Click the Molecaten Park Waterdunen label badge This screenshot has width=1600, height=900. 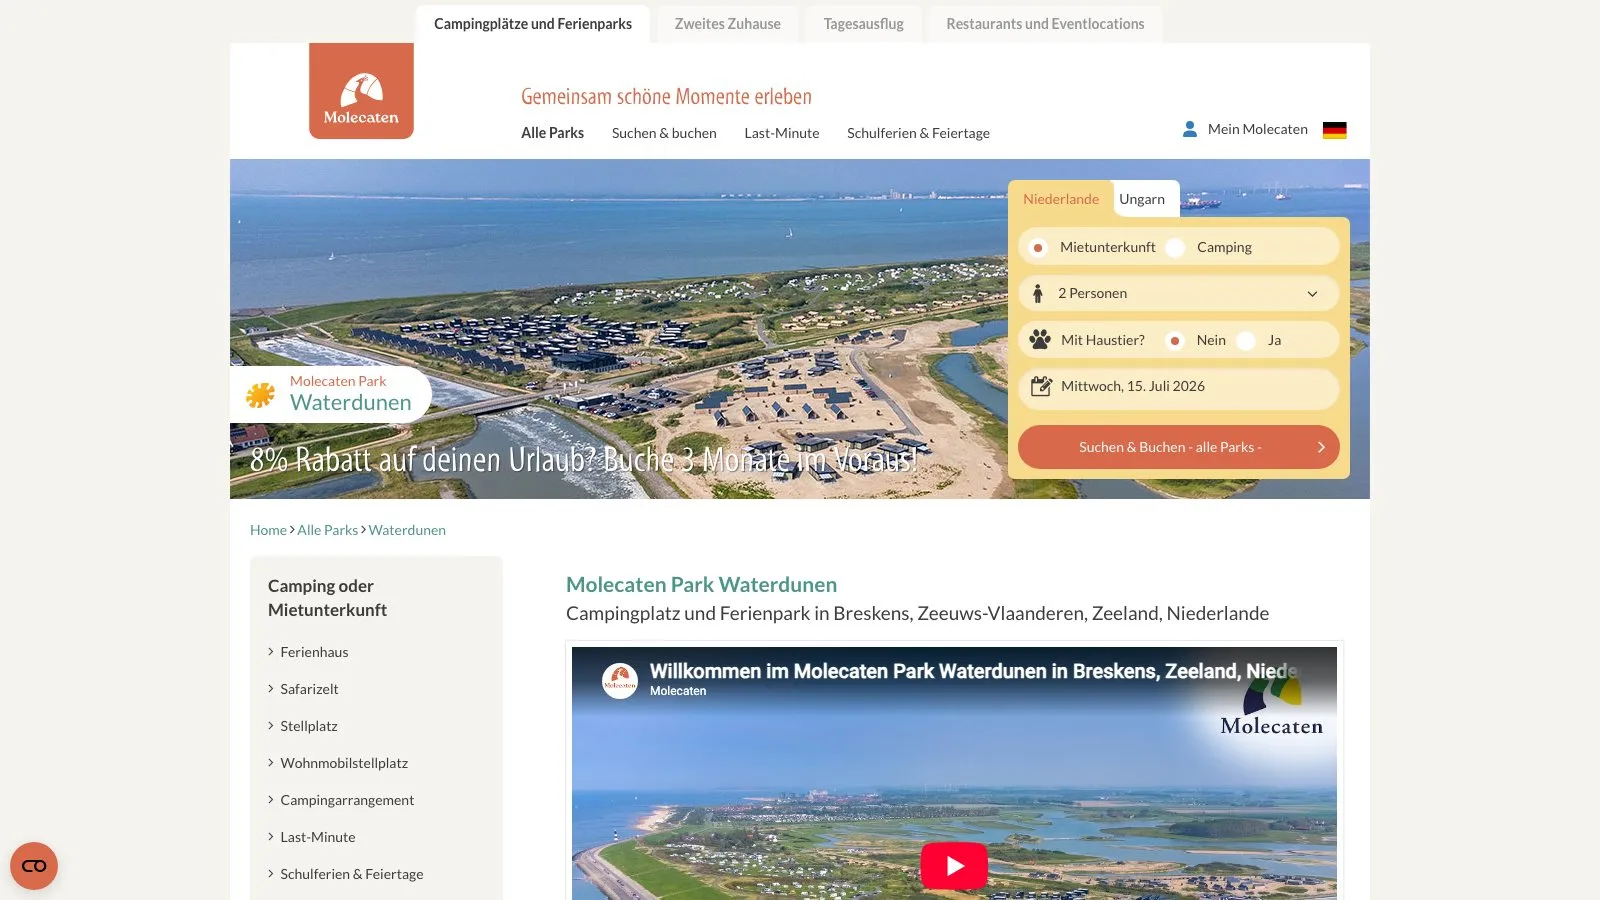click(x=331, y=394)
